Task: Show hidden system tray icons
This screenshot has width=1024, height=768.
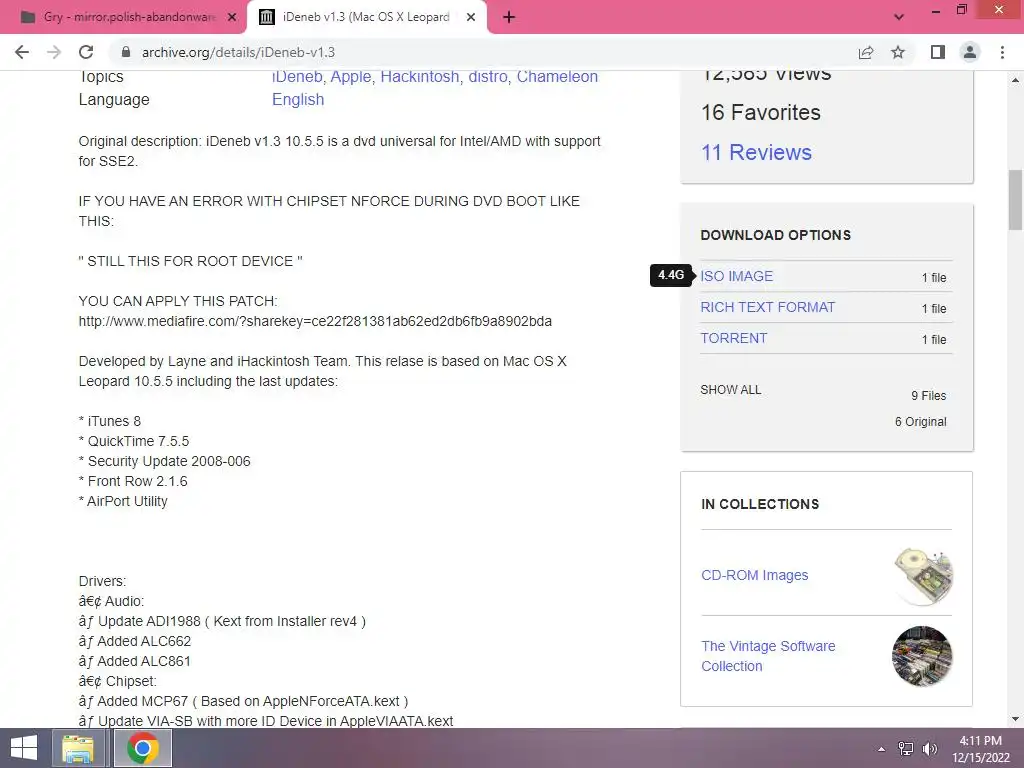Action: 882,749
